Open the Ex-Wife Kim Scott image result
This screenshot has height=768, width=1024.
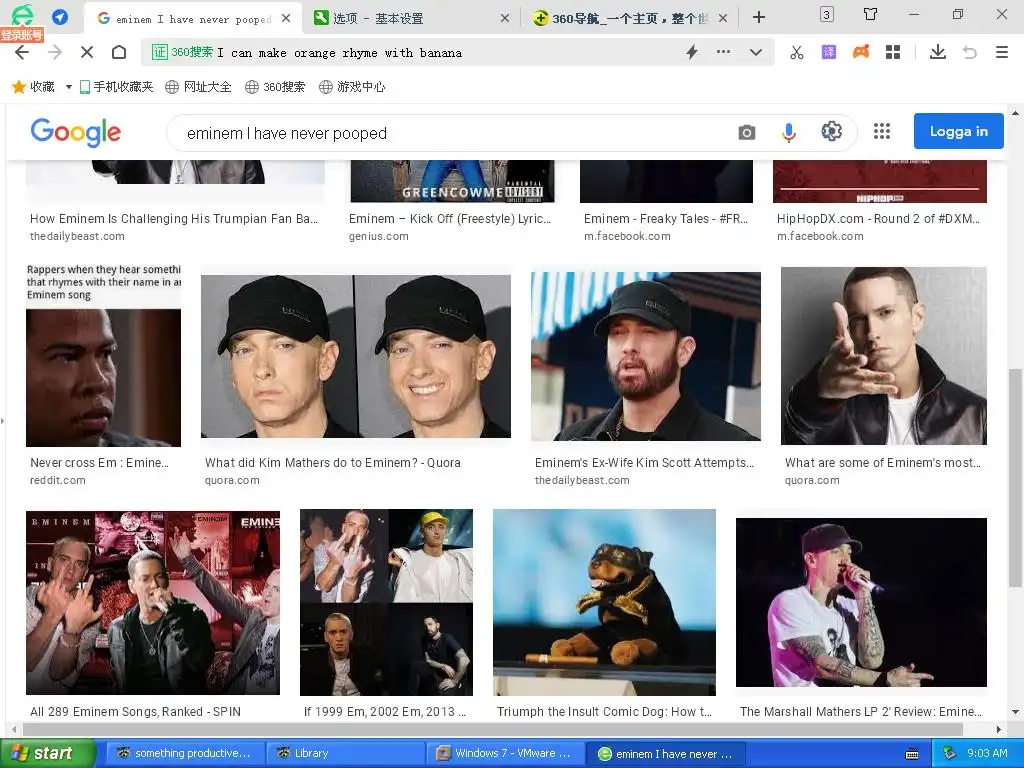pos(646,356)
